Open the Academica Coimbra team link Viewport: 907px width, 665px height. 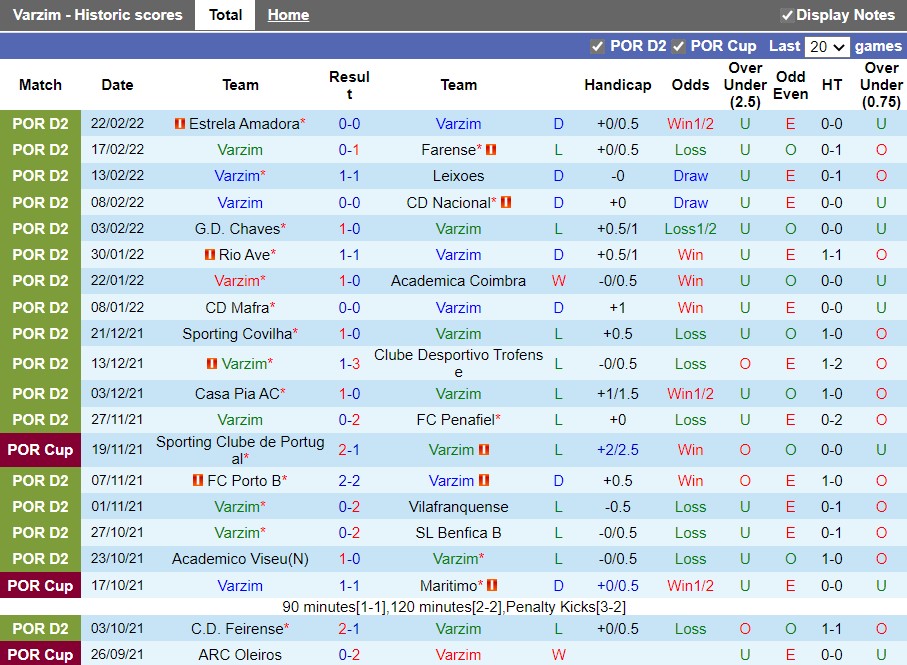pyautogui.click(x=458, y=280)
